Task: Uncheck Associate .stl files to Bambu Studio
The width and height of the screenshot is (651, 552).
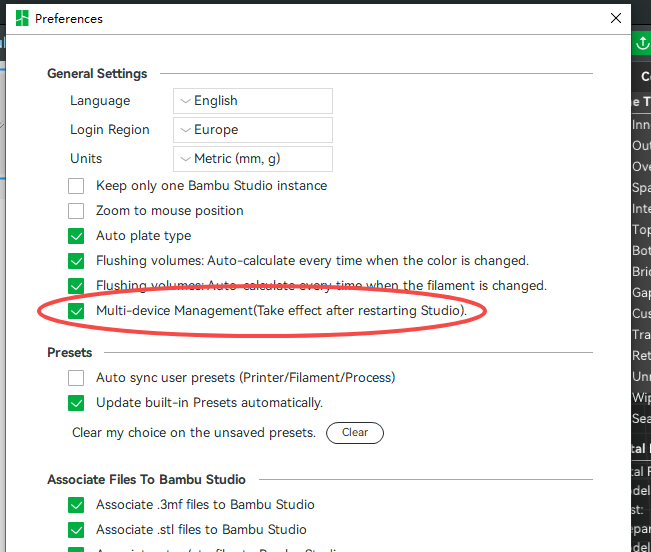Action: click(76, 530)
